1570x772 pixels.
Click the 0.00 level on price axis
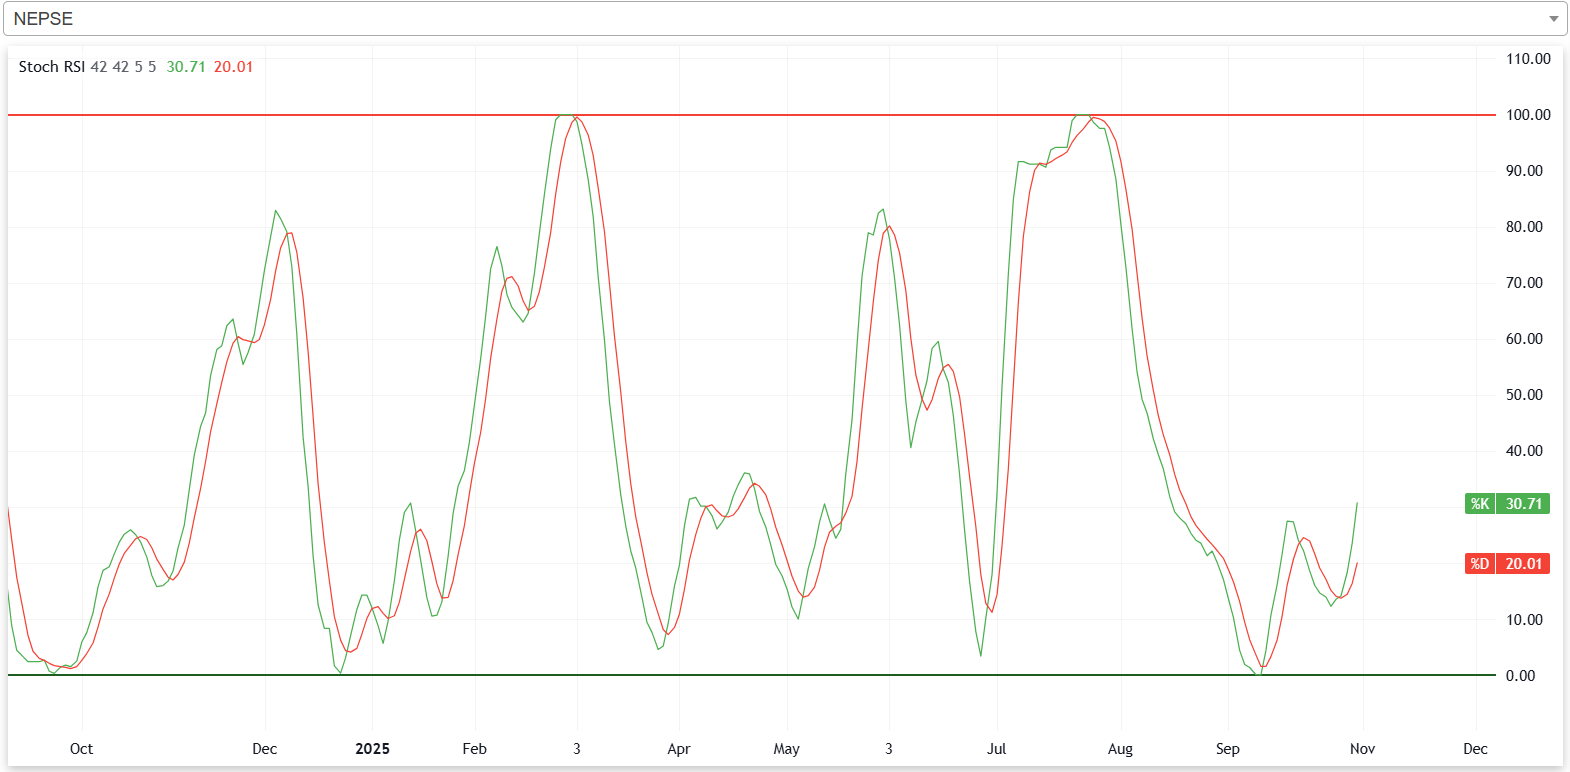tap(1520, 676)
